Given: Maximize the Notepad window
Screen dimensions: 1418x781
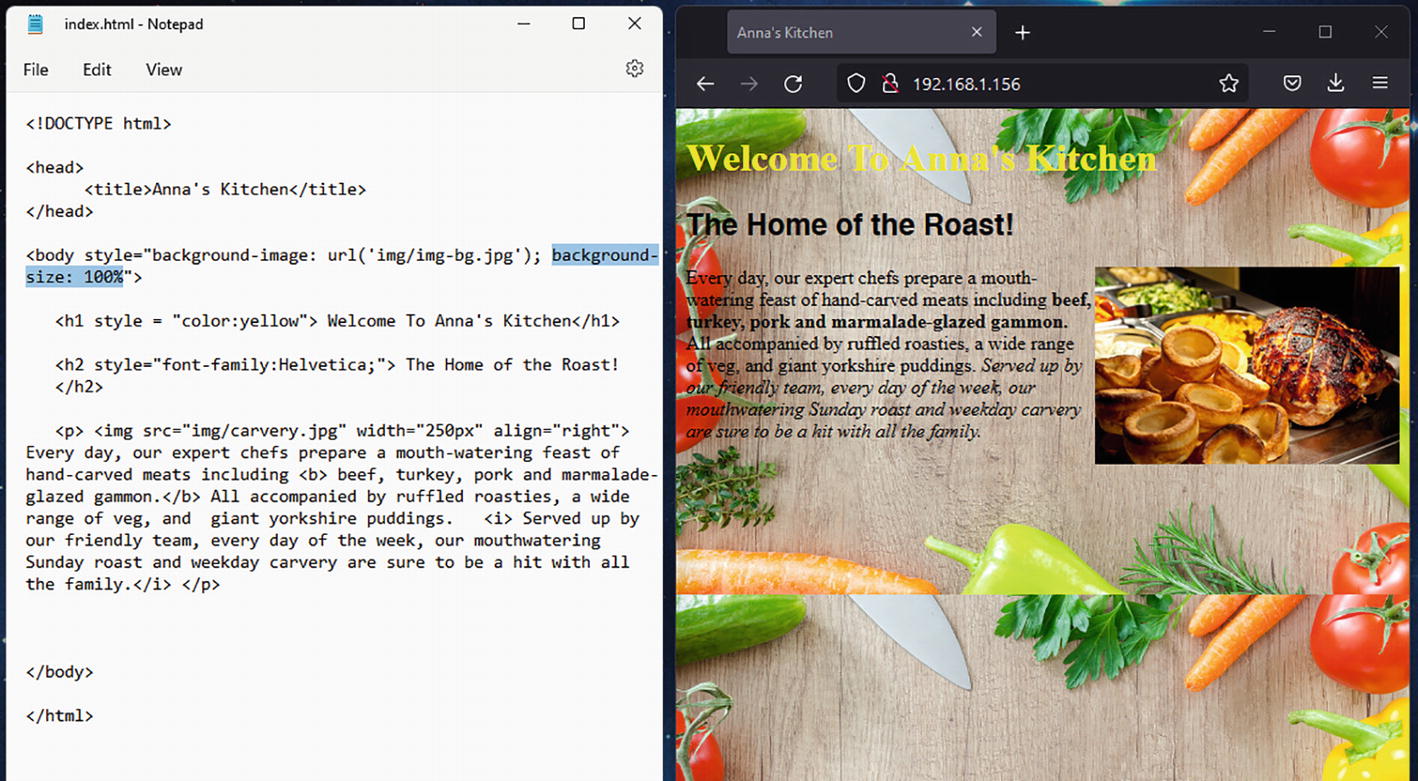Looking at the screenshot, I should 578,24.
